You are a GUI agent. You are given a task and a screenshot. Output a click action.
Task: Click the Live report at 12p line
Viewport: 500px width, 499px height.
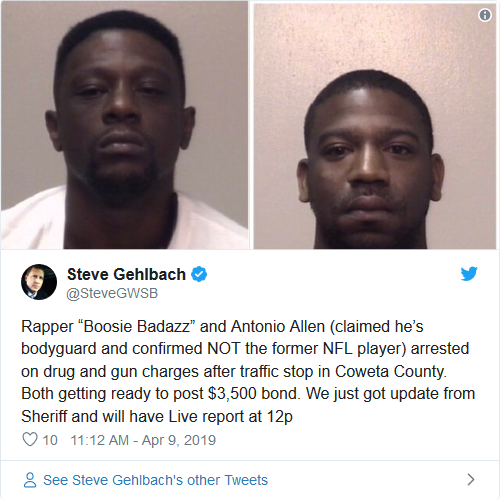tap(157, 417)
